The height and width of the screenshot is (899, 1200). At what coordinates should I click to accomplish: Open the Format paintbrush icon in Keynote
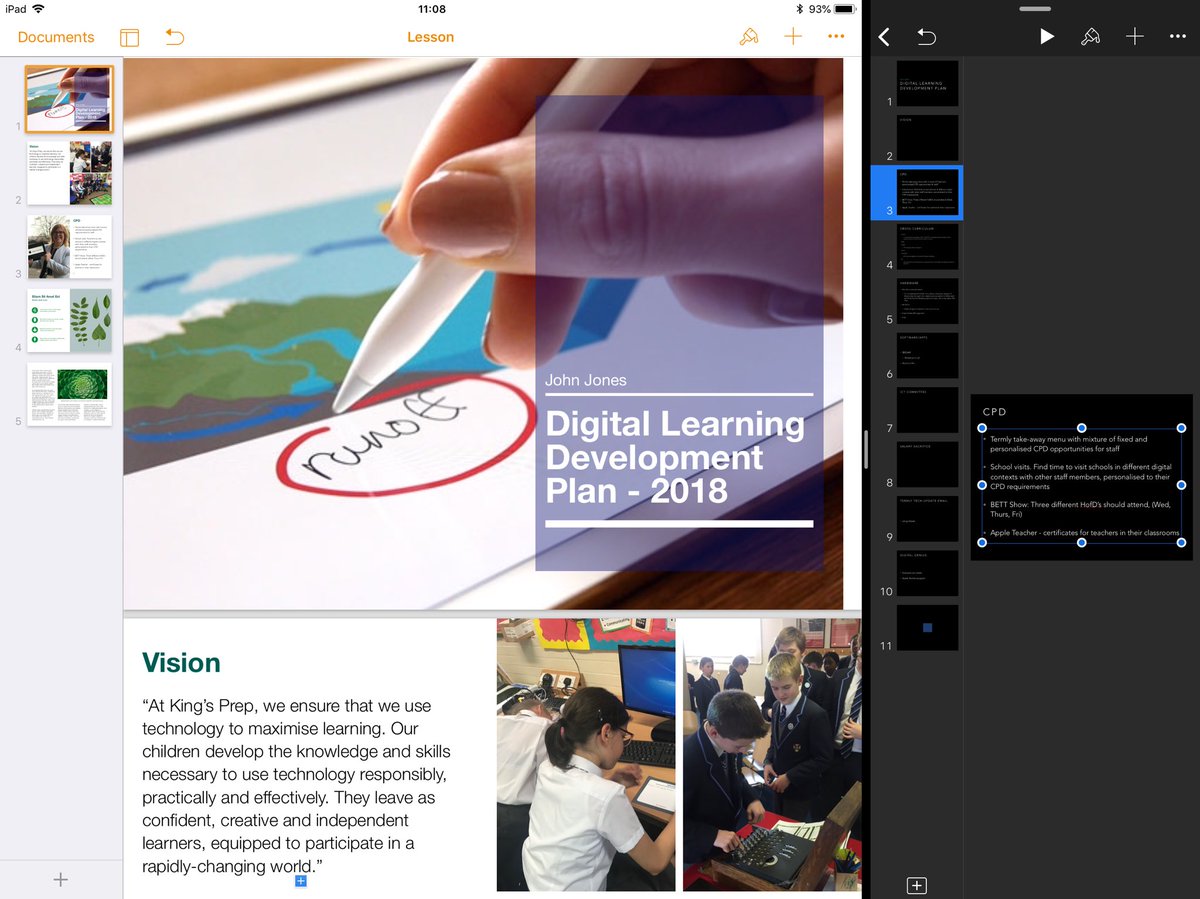[1090, 36]
